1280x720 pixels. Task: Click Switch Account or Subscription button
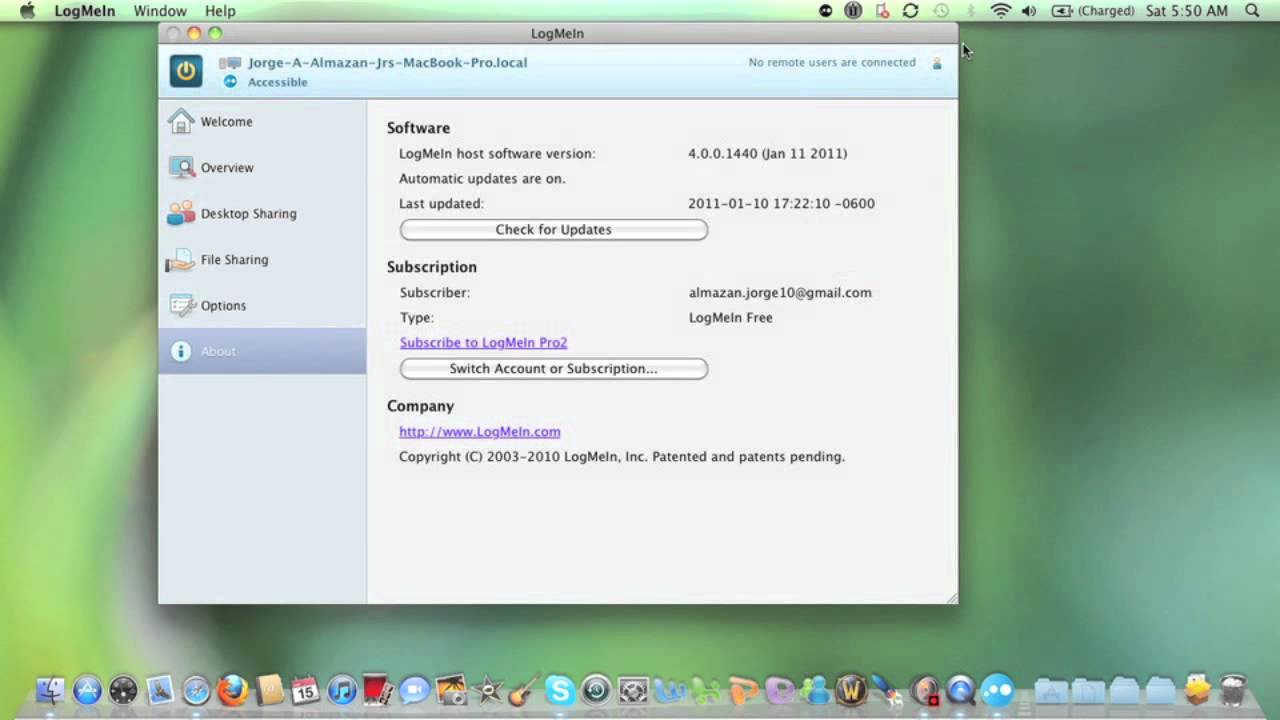click(554, 369)
